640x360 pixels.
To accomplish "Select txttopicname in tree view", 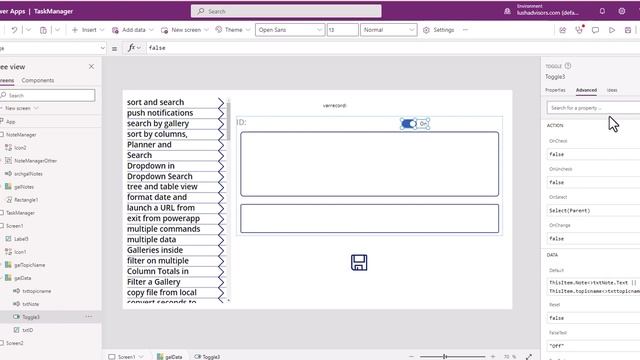I will click(36, 291).
